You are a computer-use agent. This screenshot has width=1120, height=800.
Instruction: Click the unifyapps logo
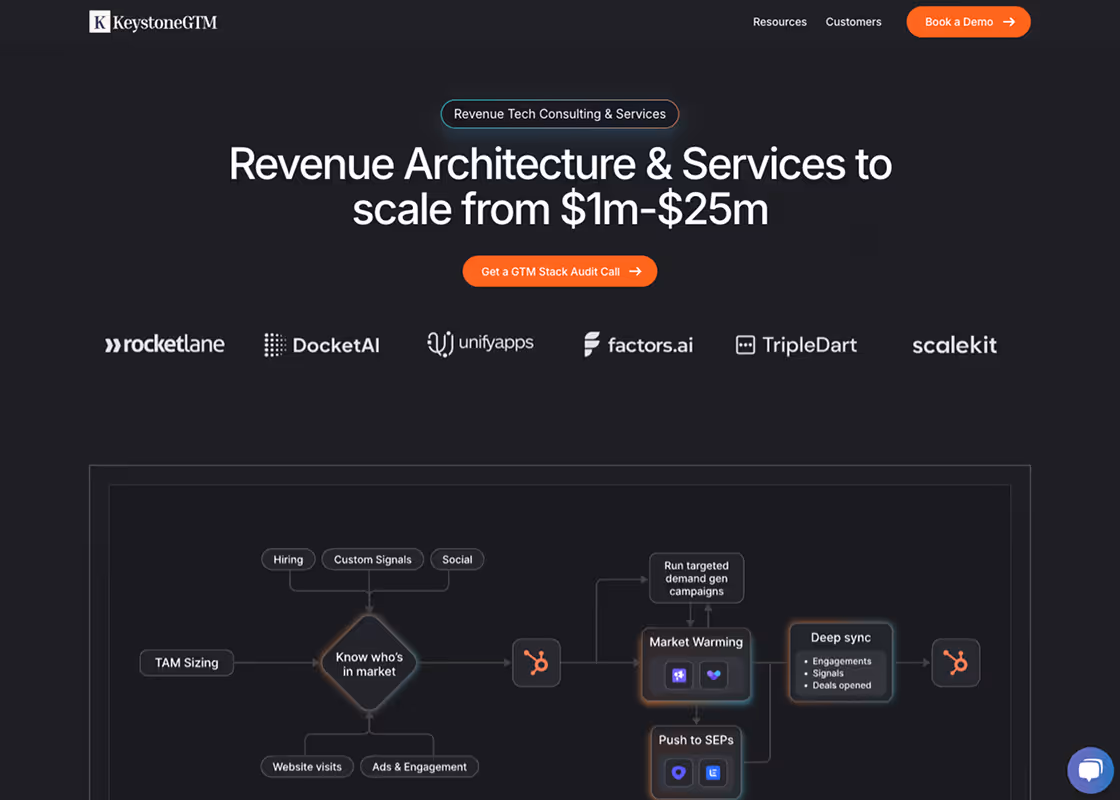[x=480, y=344]
